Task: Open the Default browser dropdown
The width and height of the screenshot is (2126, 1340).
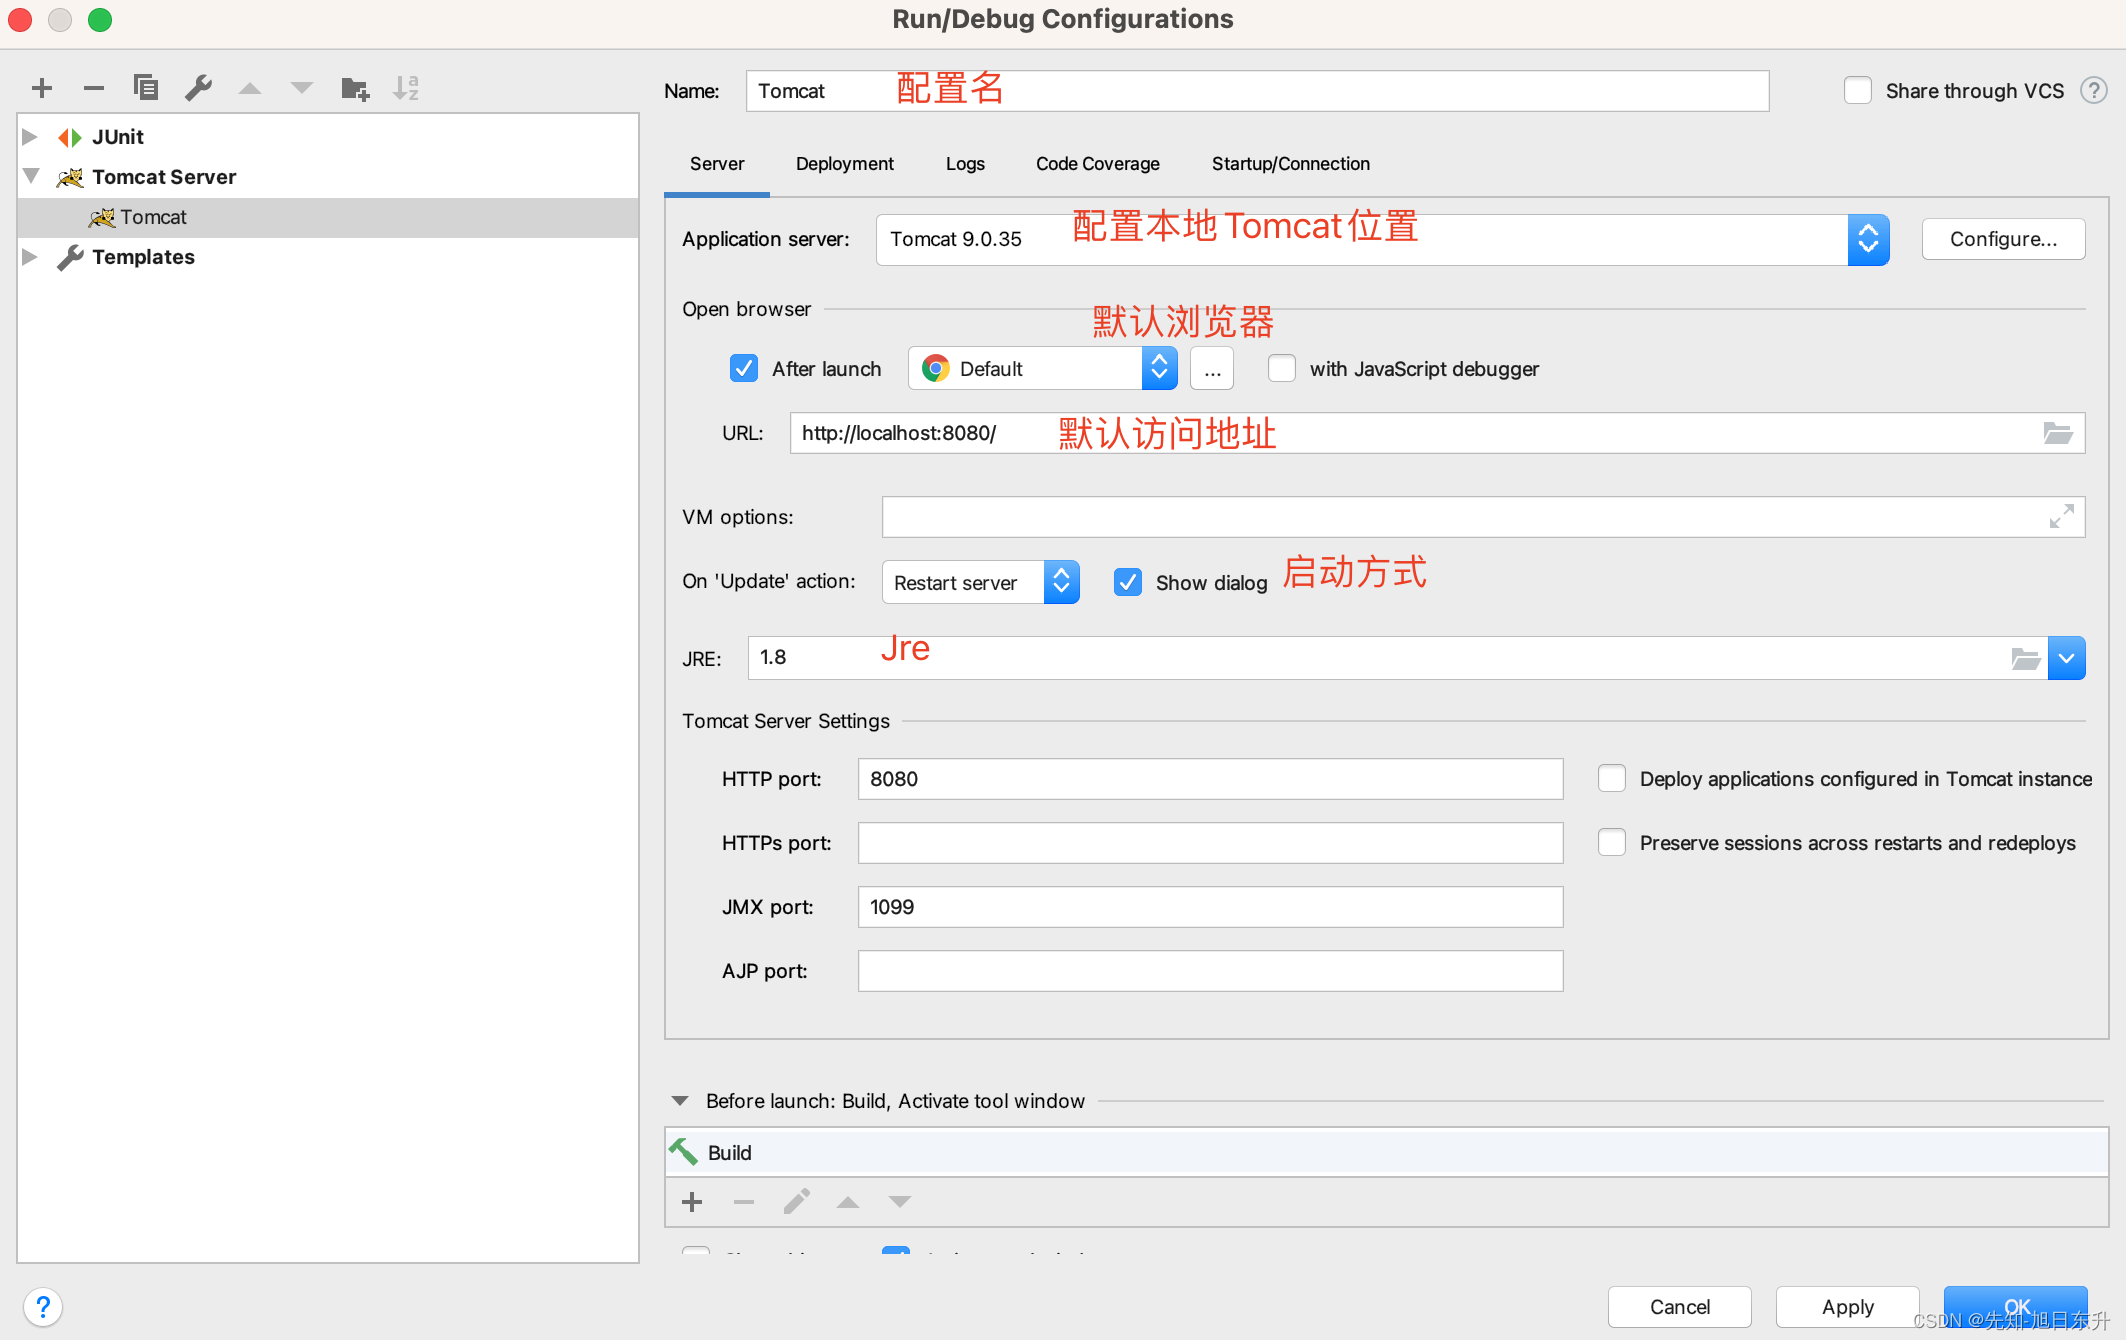Action: coord(1159,369)
